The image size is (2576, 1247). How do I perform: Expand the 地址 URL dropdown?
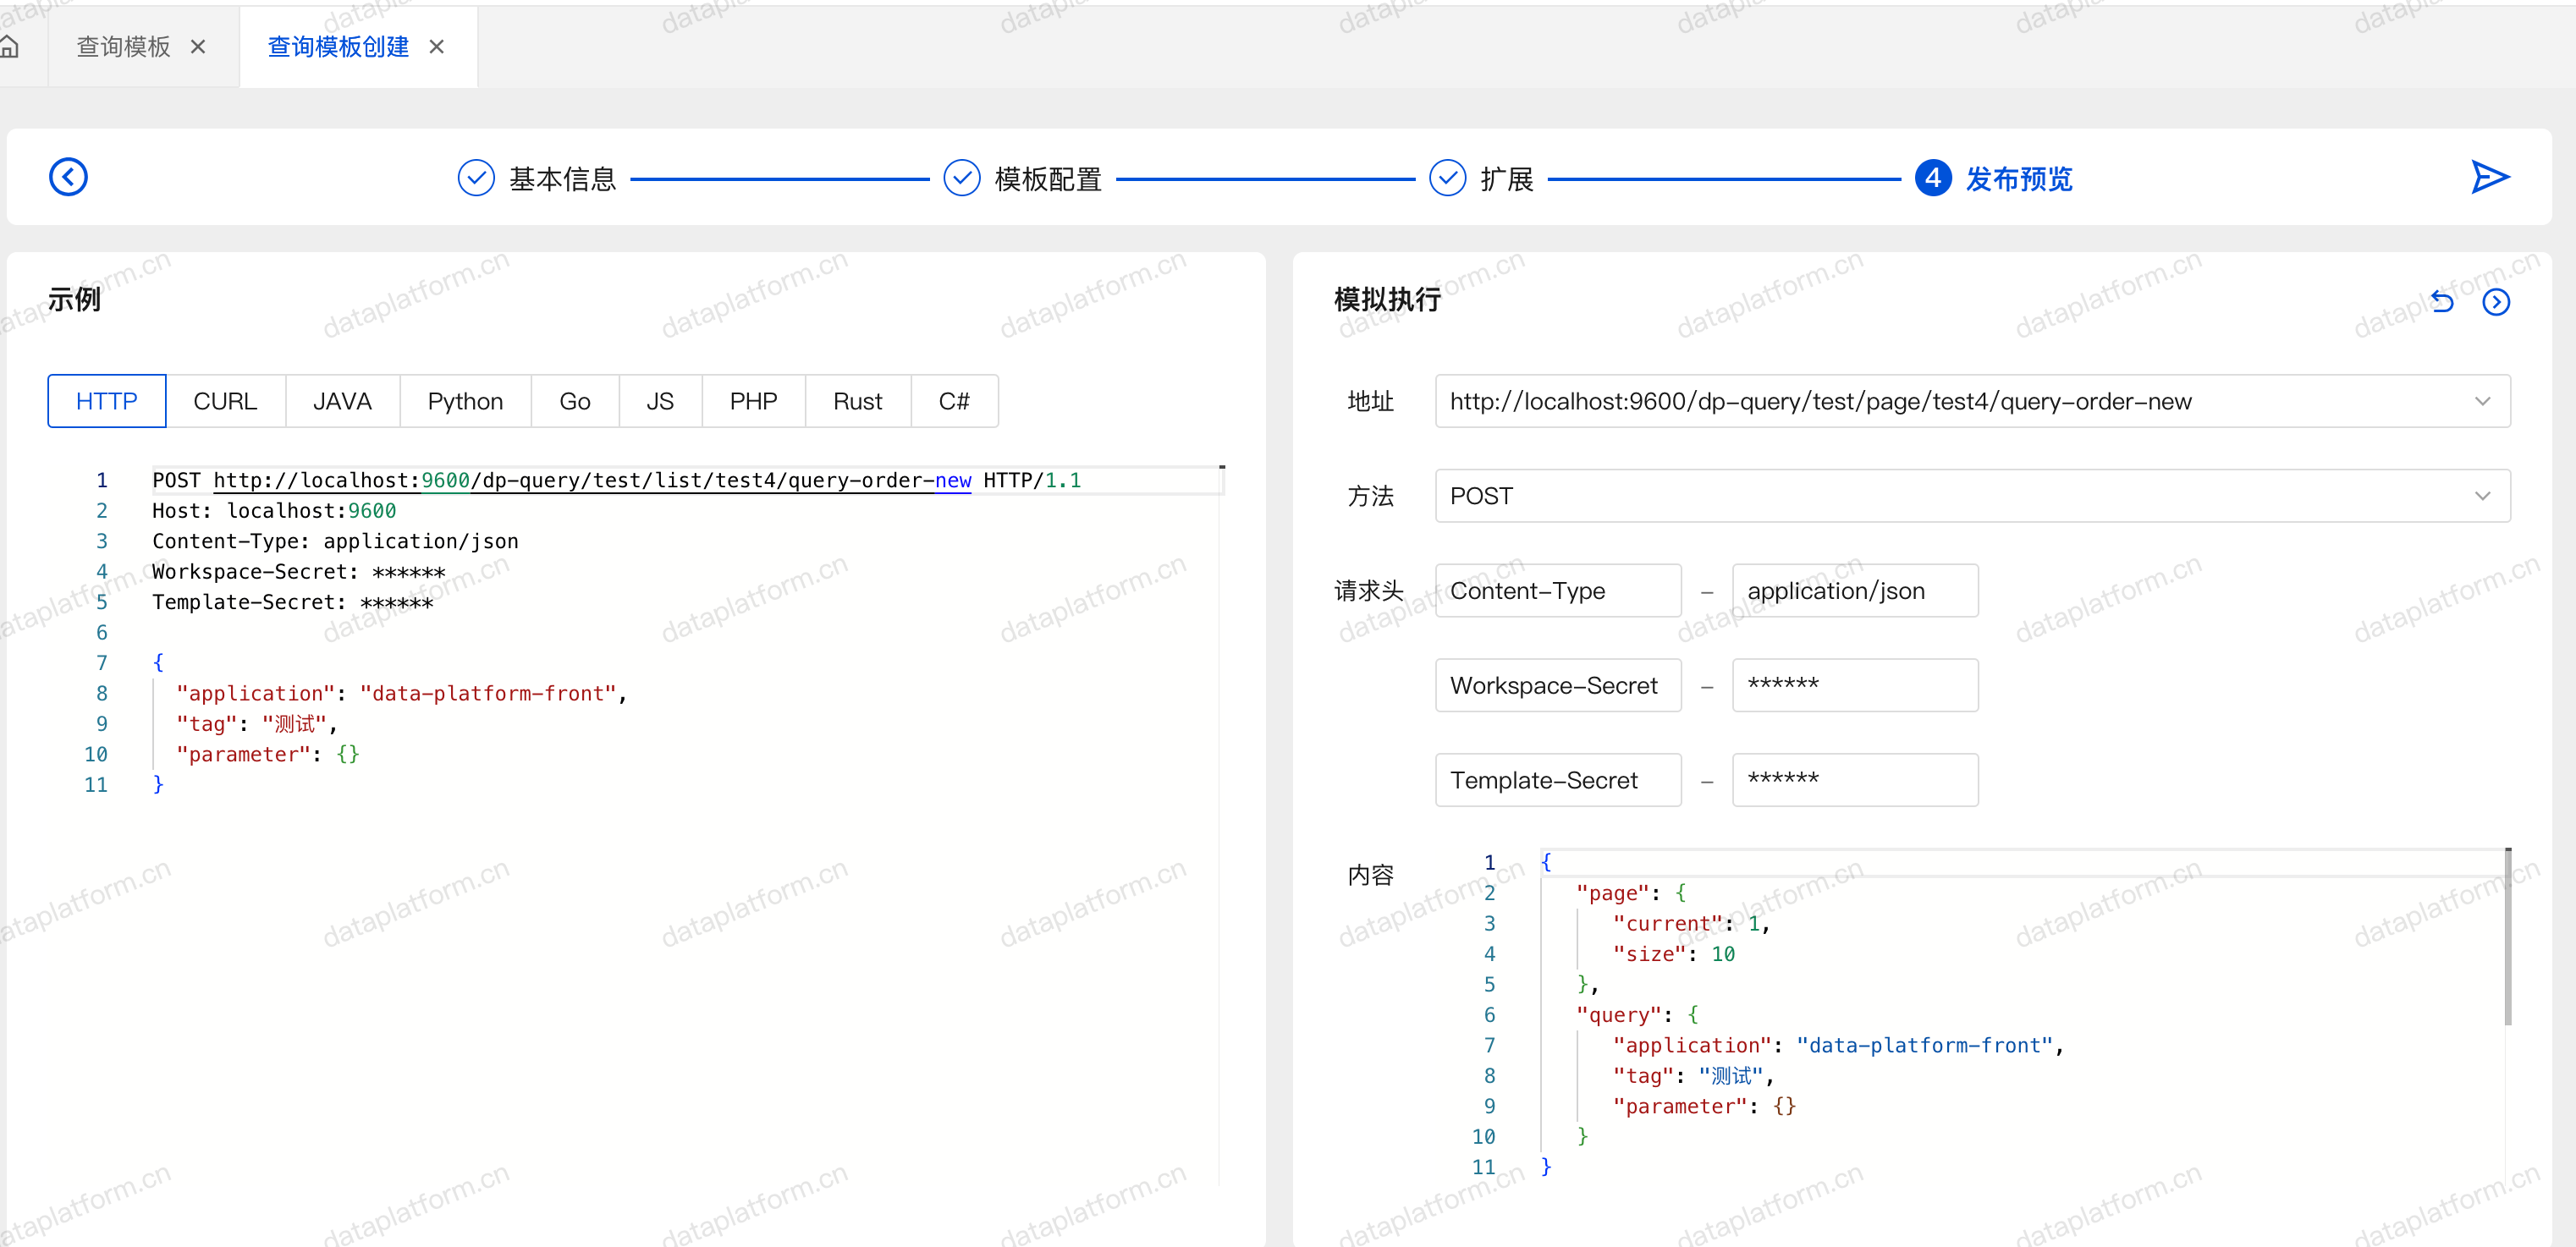pos(2482,401)
